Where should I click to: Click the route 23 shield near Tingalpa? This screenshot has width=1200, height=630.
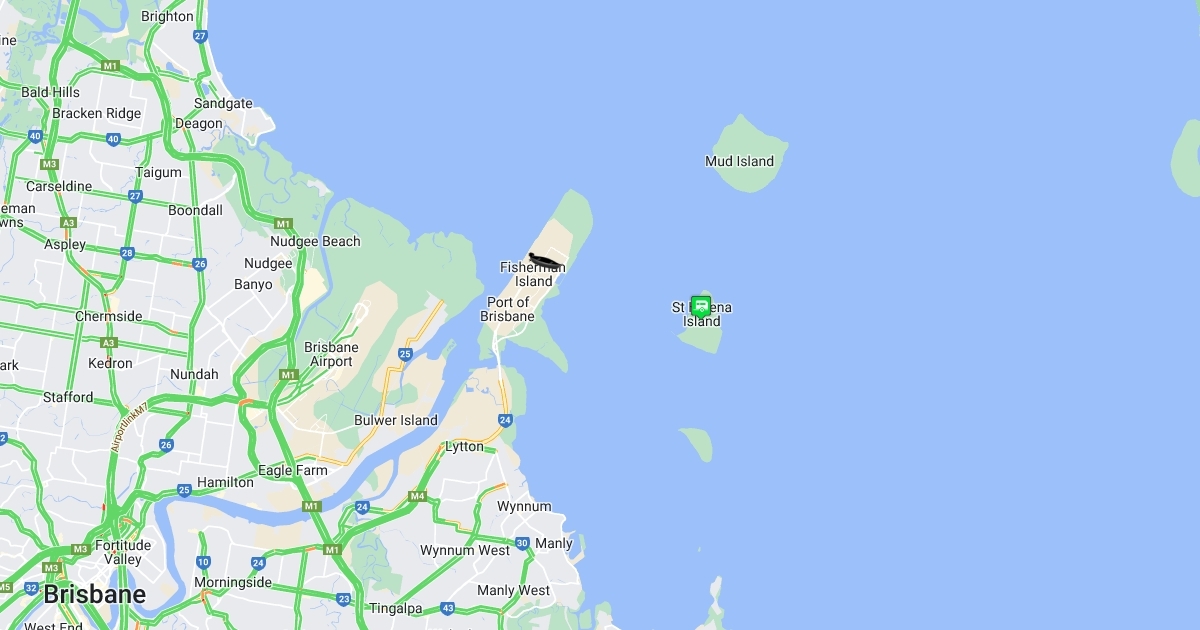(344, 599)
